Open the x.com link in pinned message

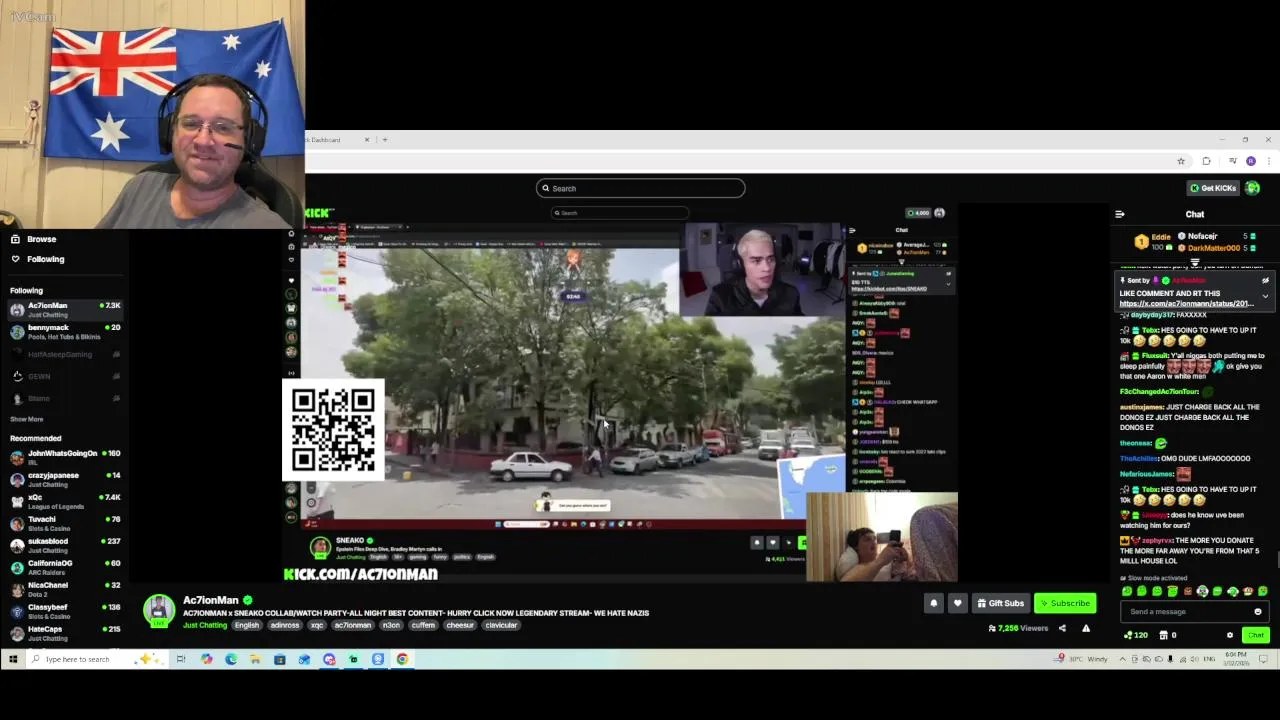1186,304
